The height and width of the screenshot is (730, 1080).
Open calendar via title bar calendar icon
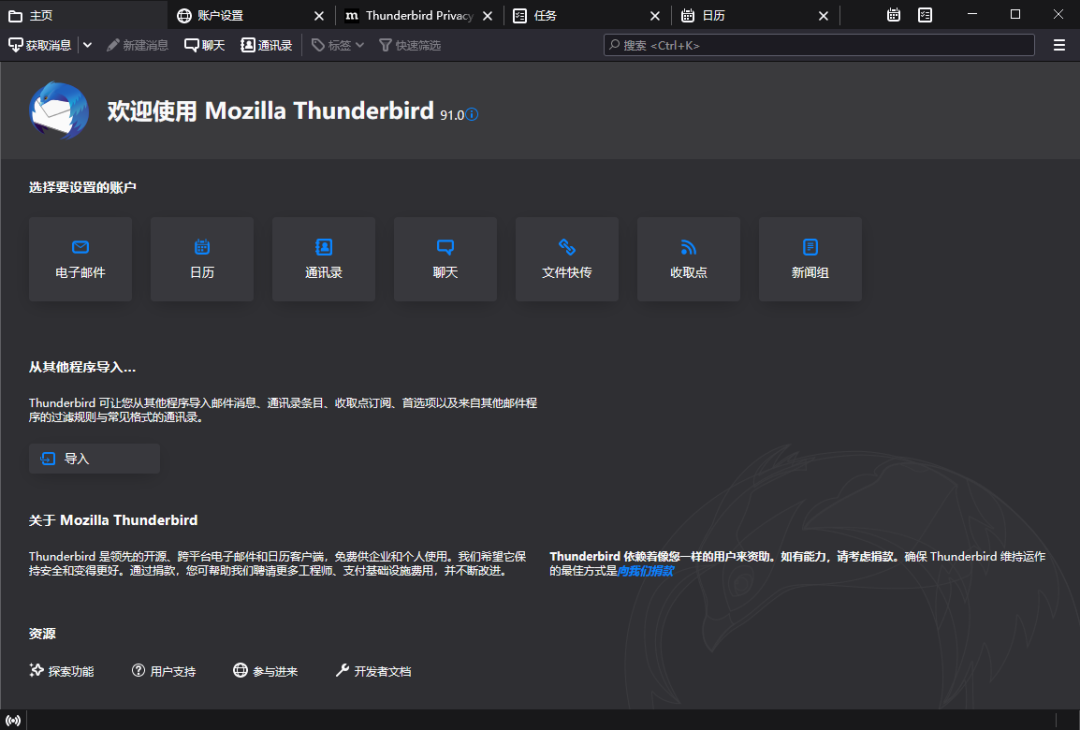[x=893, y=15]
